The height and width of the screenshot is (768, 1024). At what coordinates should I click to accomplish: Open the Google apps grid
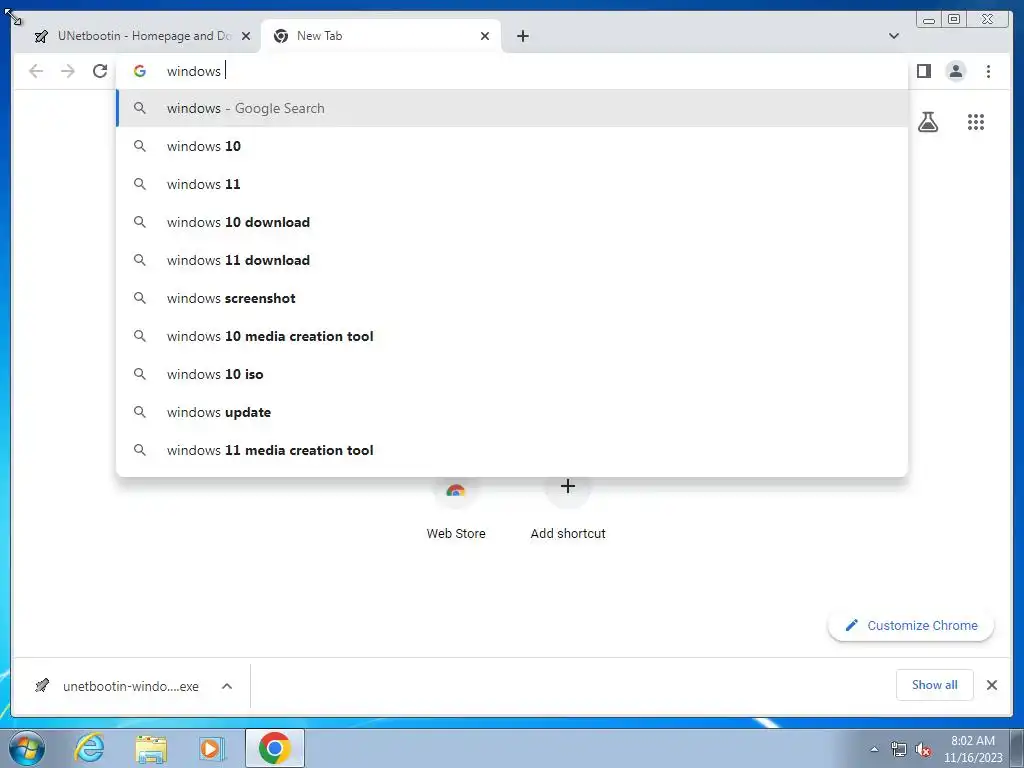976,122
